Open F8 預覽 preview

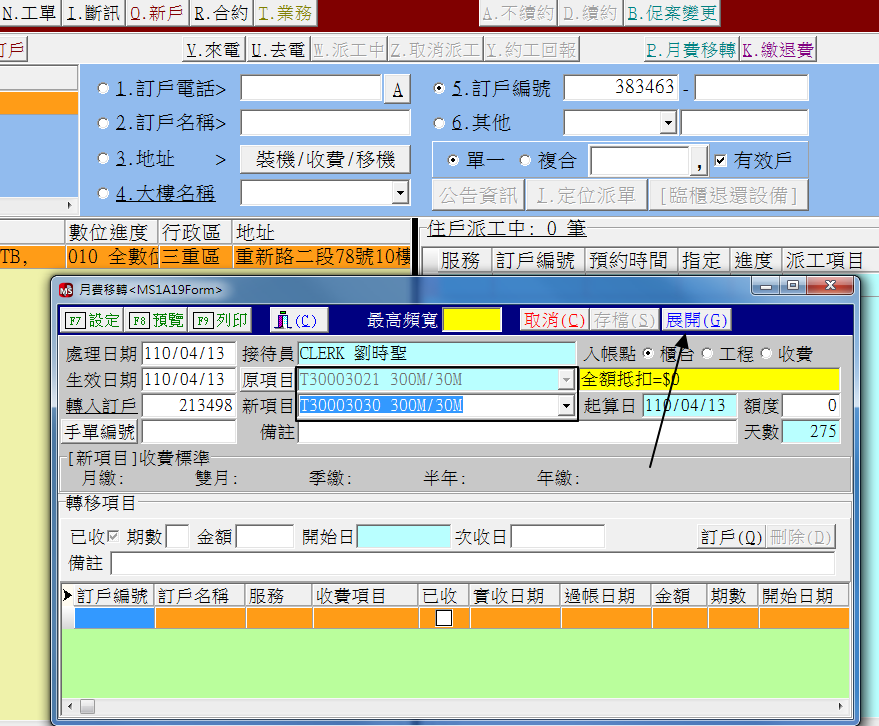[x=156, y=320]
